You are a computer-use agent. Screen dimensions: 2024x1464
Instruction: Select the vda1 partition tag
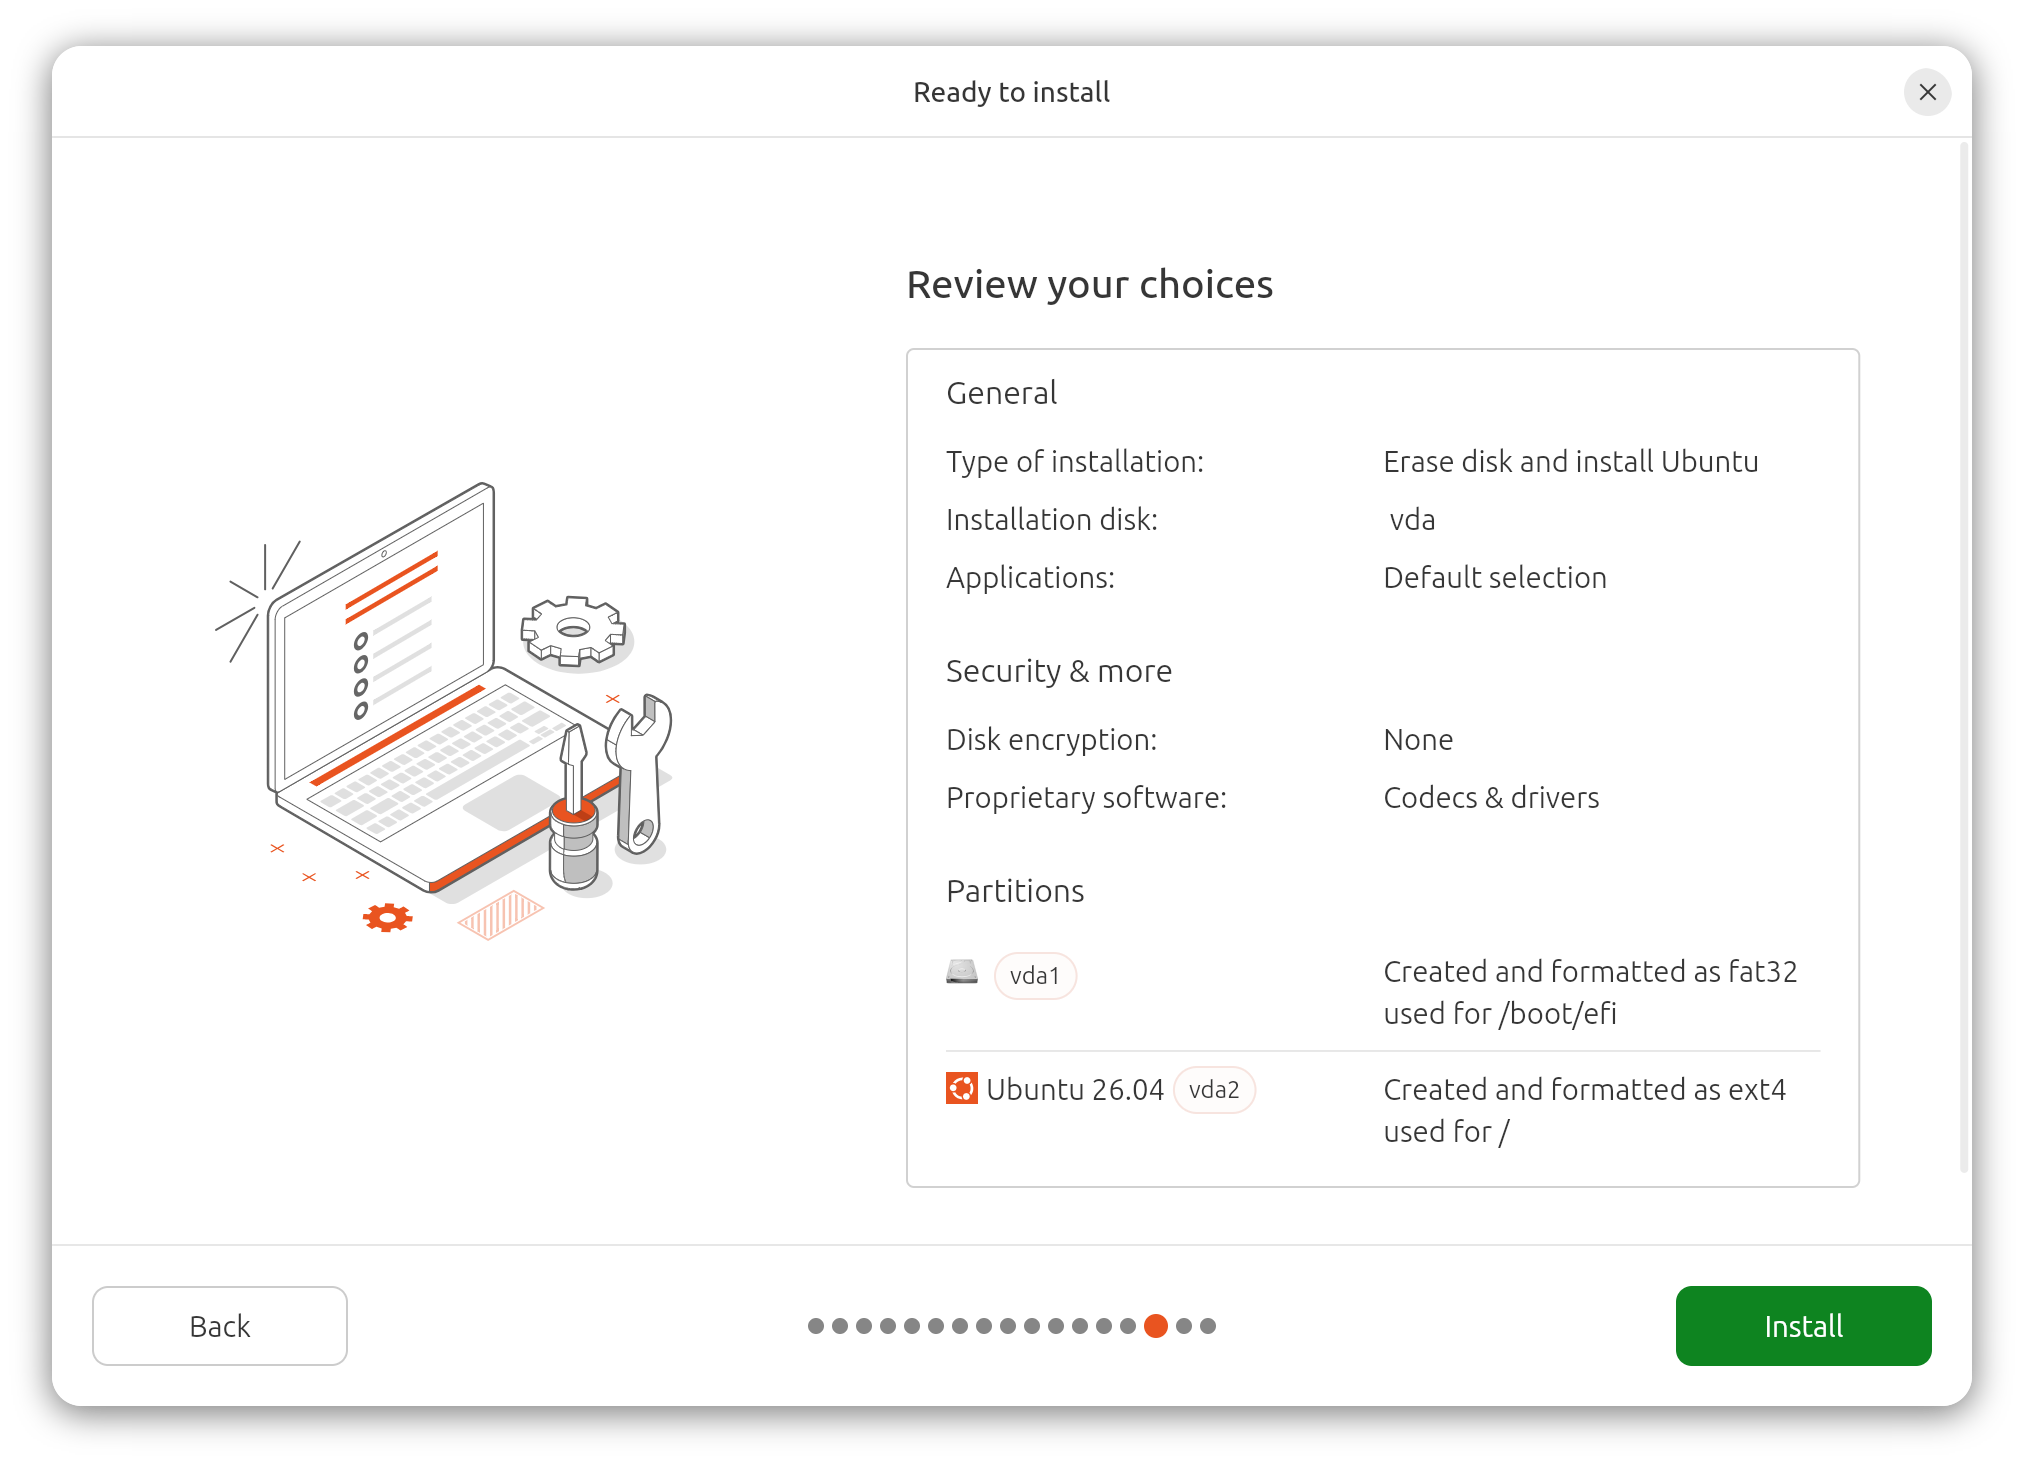tap(1035, 975)
